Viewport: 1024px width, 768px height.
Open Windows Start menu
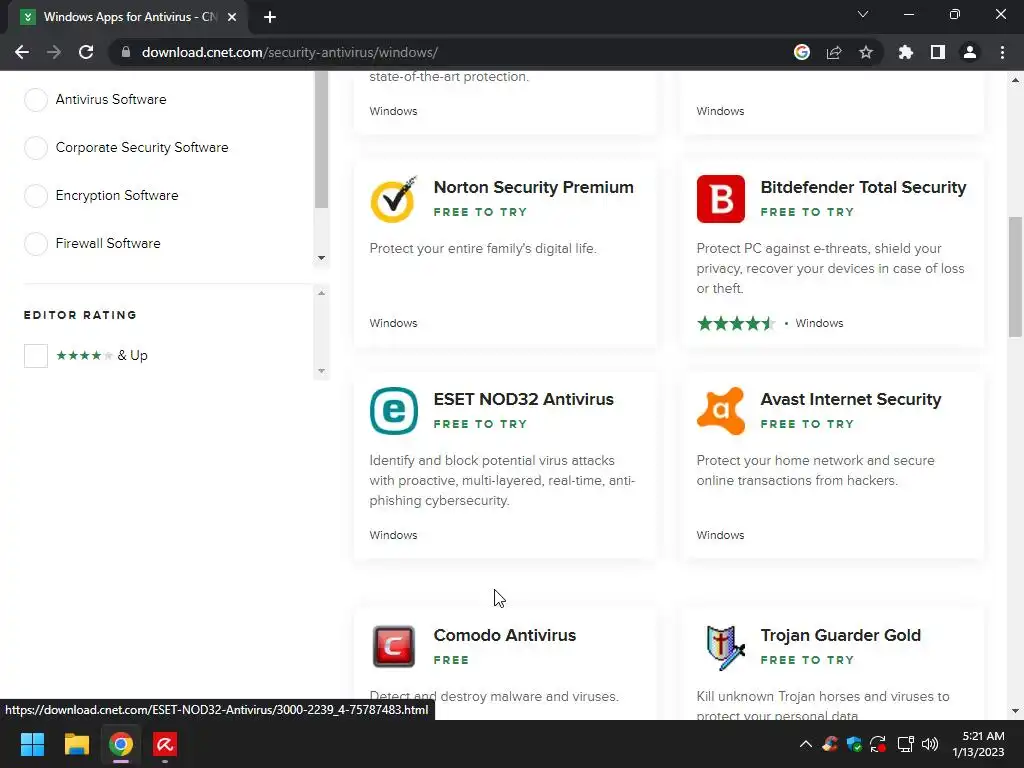(32, 744)
